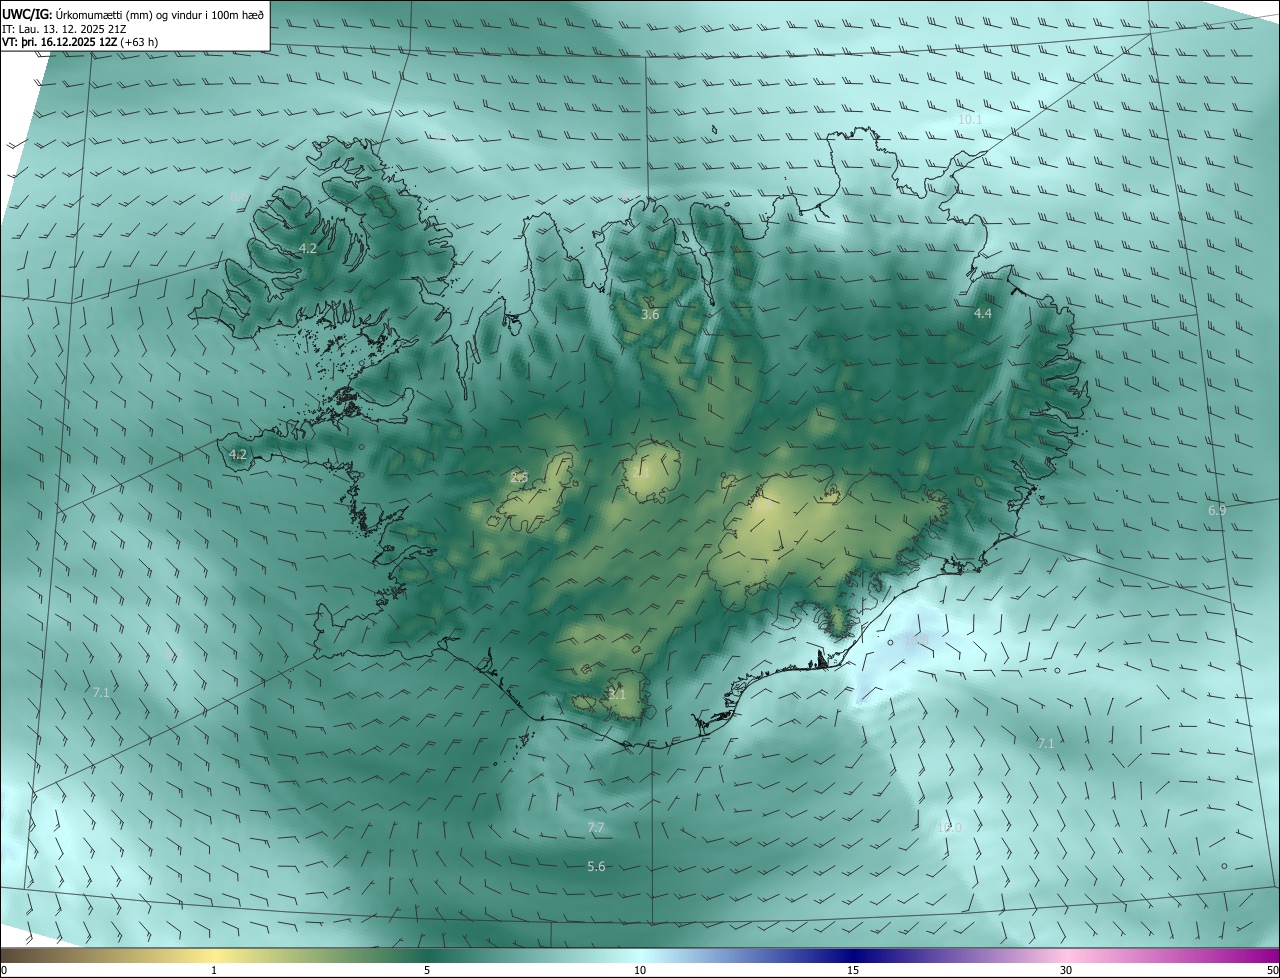
Task: Click the 'UWC/IG: Úrkomumætti (mm)' title line
Action: point(135,14)
